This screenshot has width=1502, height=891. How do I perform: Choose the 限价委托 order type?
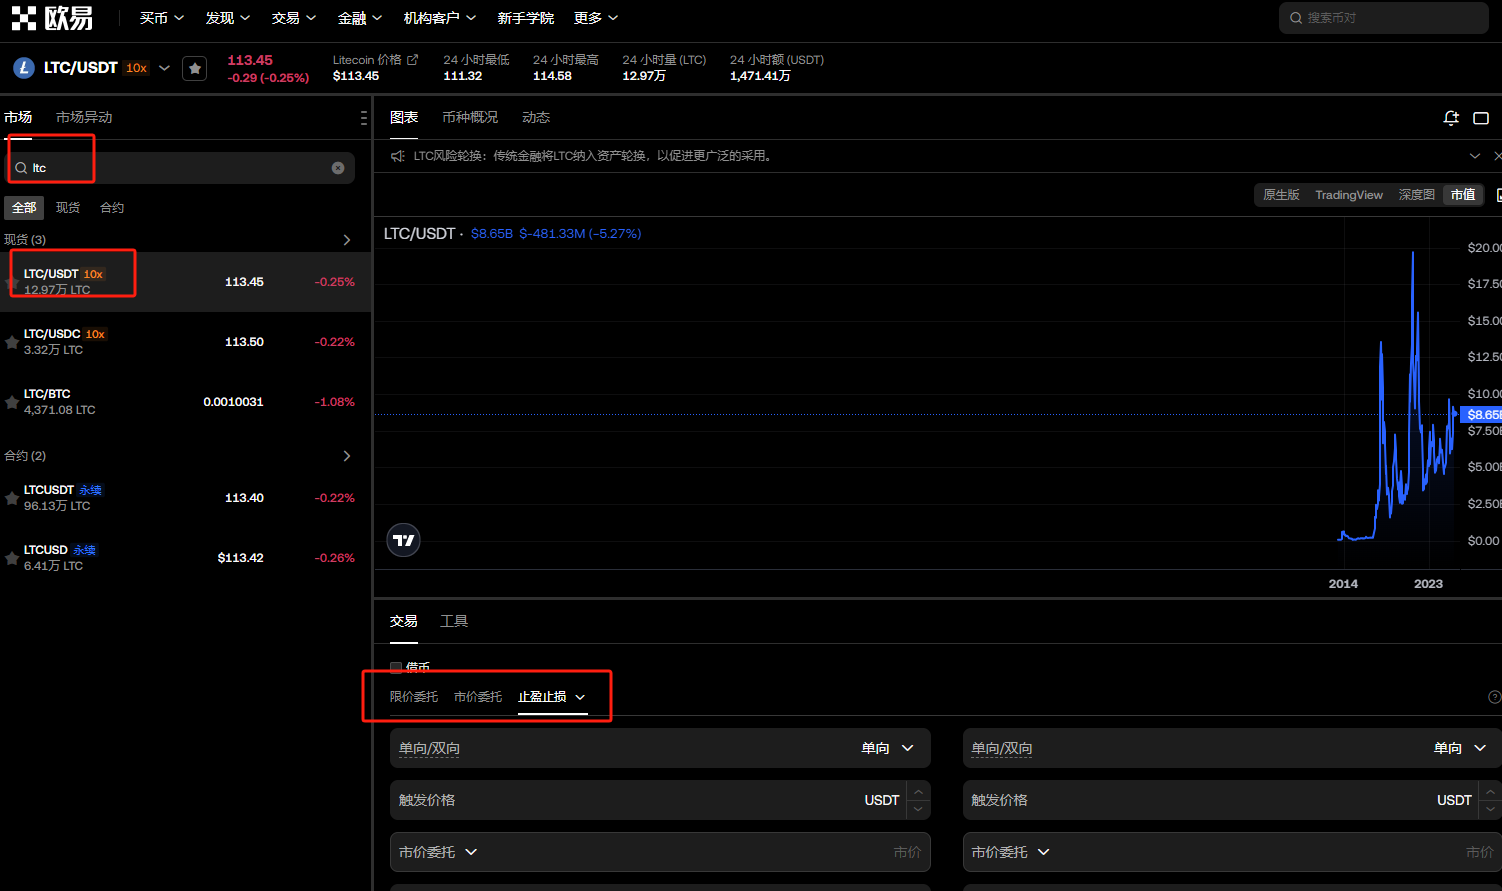pyautogui.click(x=414, y=697)
